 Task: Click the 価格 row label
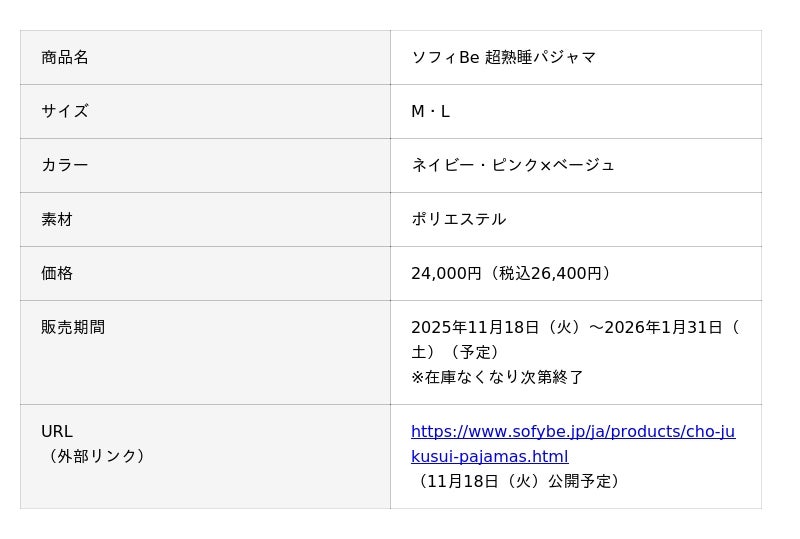[57, 273]
